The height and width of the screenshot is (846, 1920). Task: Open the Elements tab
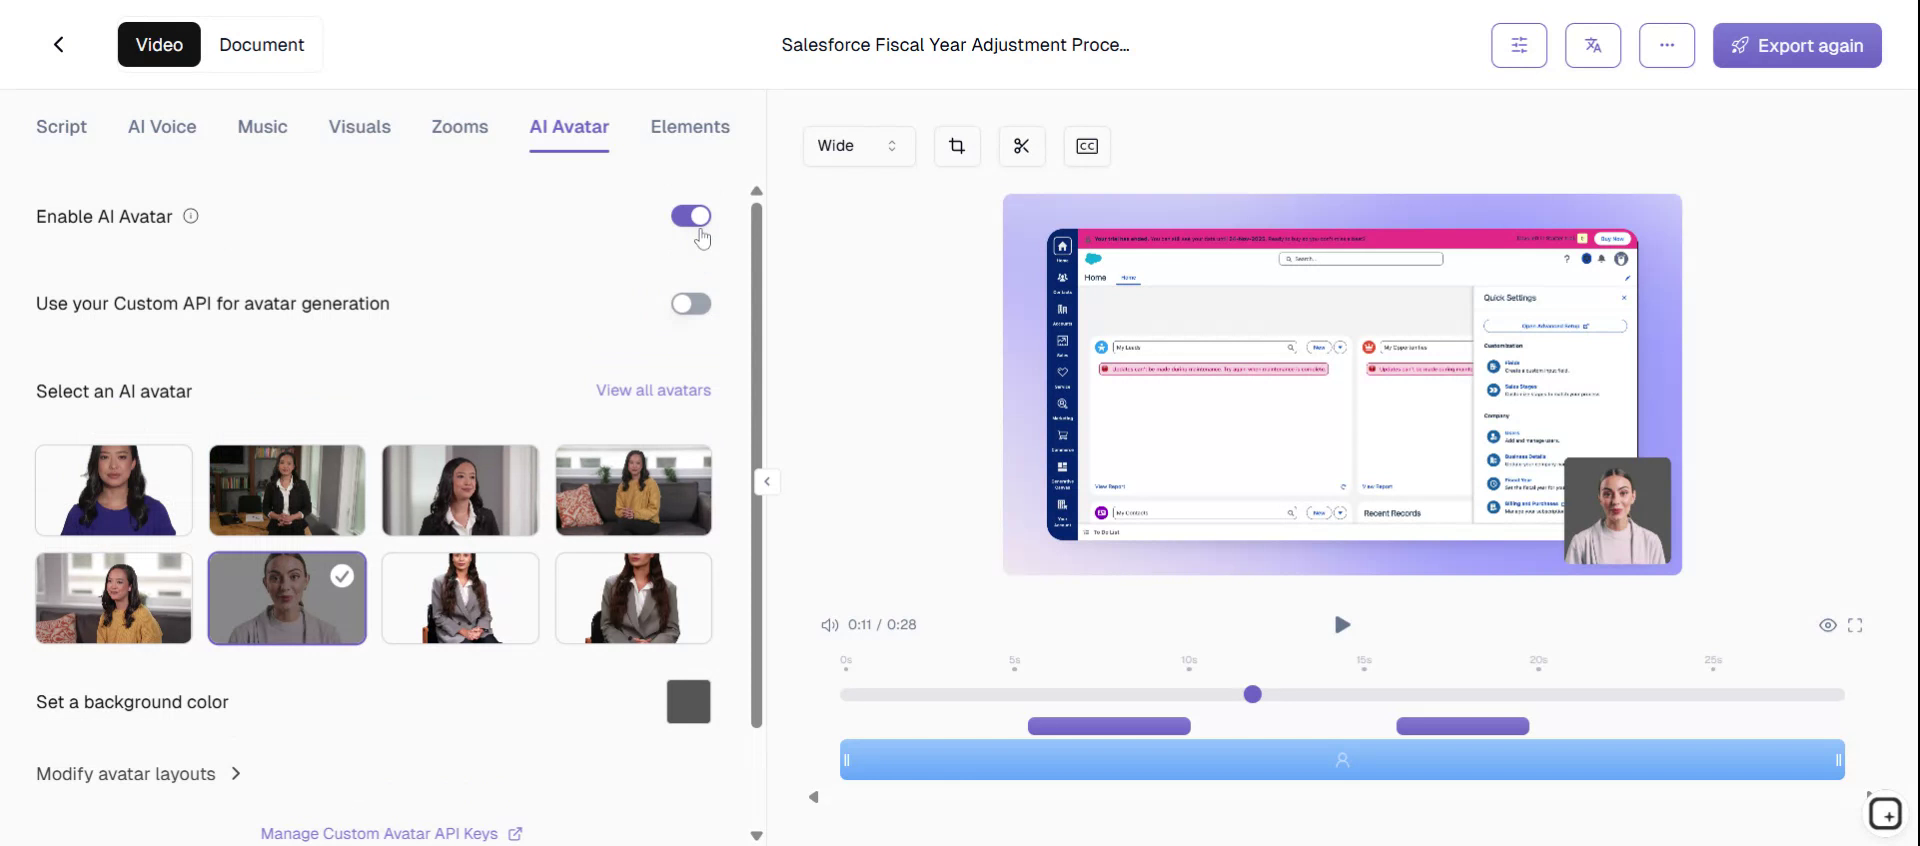pyautogui.click(x=690, y=127)
